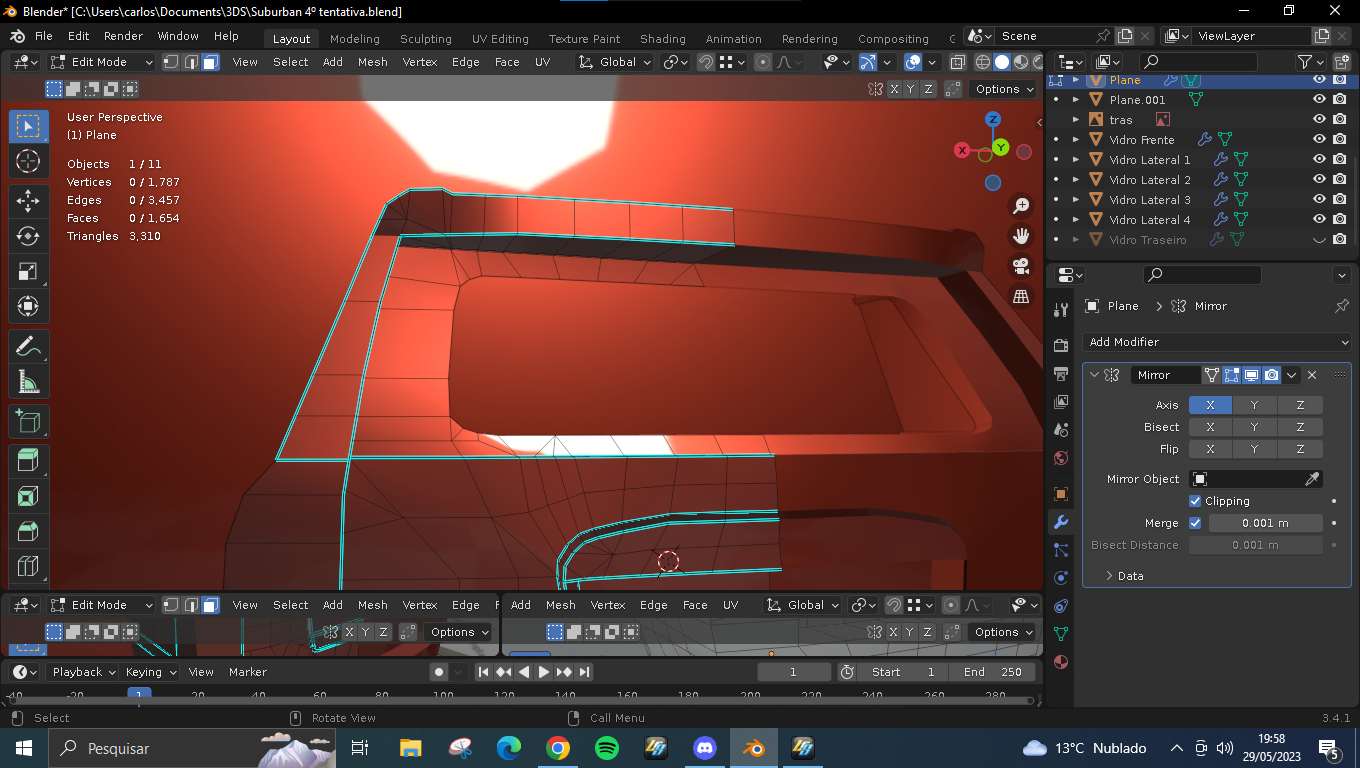Select the Measure tool
Screen dimensions: 1360x768
(28, 382)
